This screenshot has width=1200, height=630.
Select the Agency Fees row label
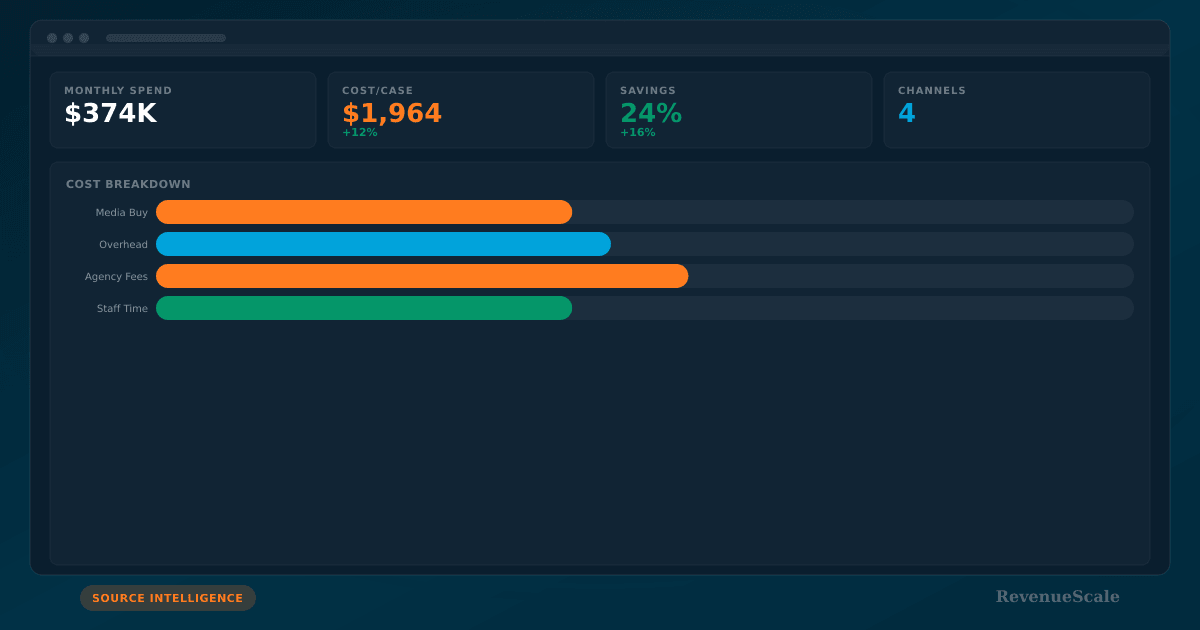tap(116, 277)
